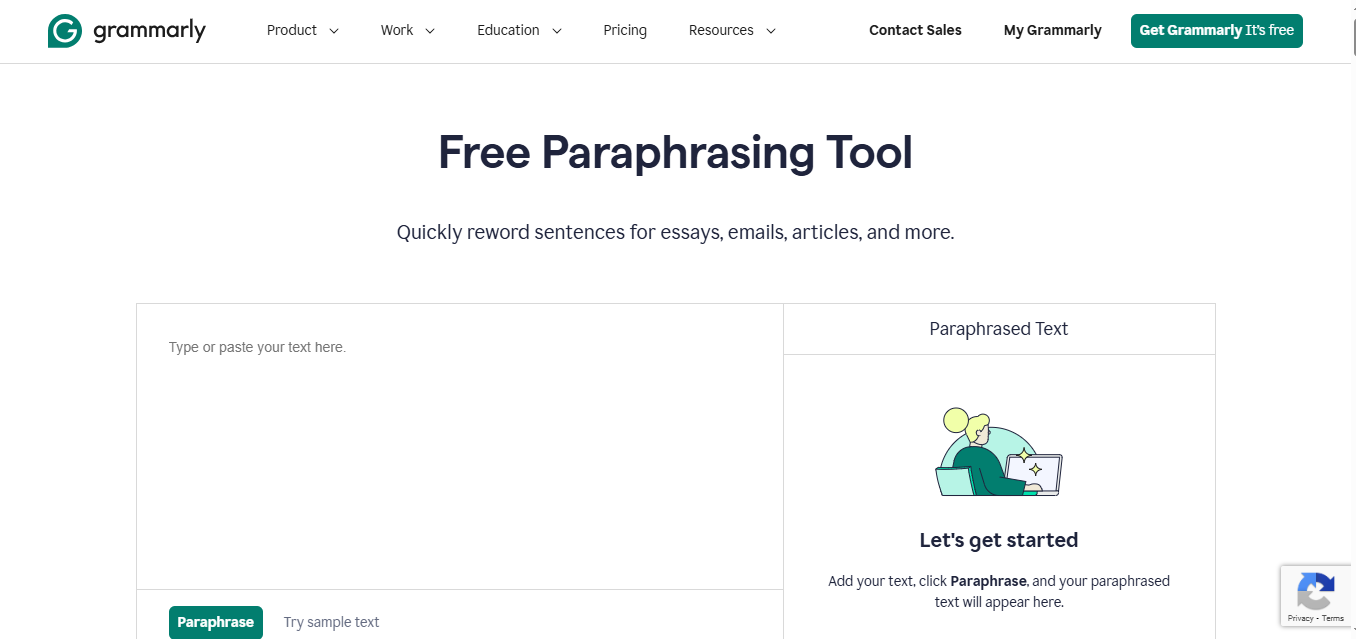Image resolution: width=1356 pixels, height=639 pixels.
Task: Click the Let's get started heading
Action: [998, 540]
